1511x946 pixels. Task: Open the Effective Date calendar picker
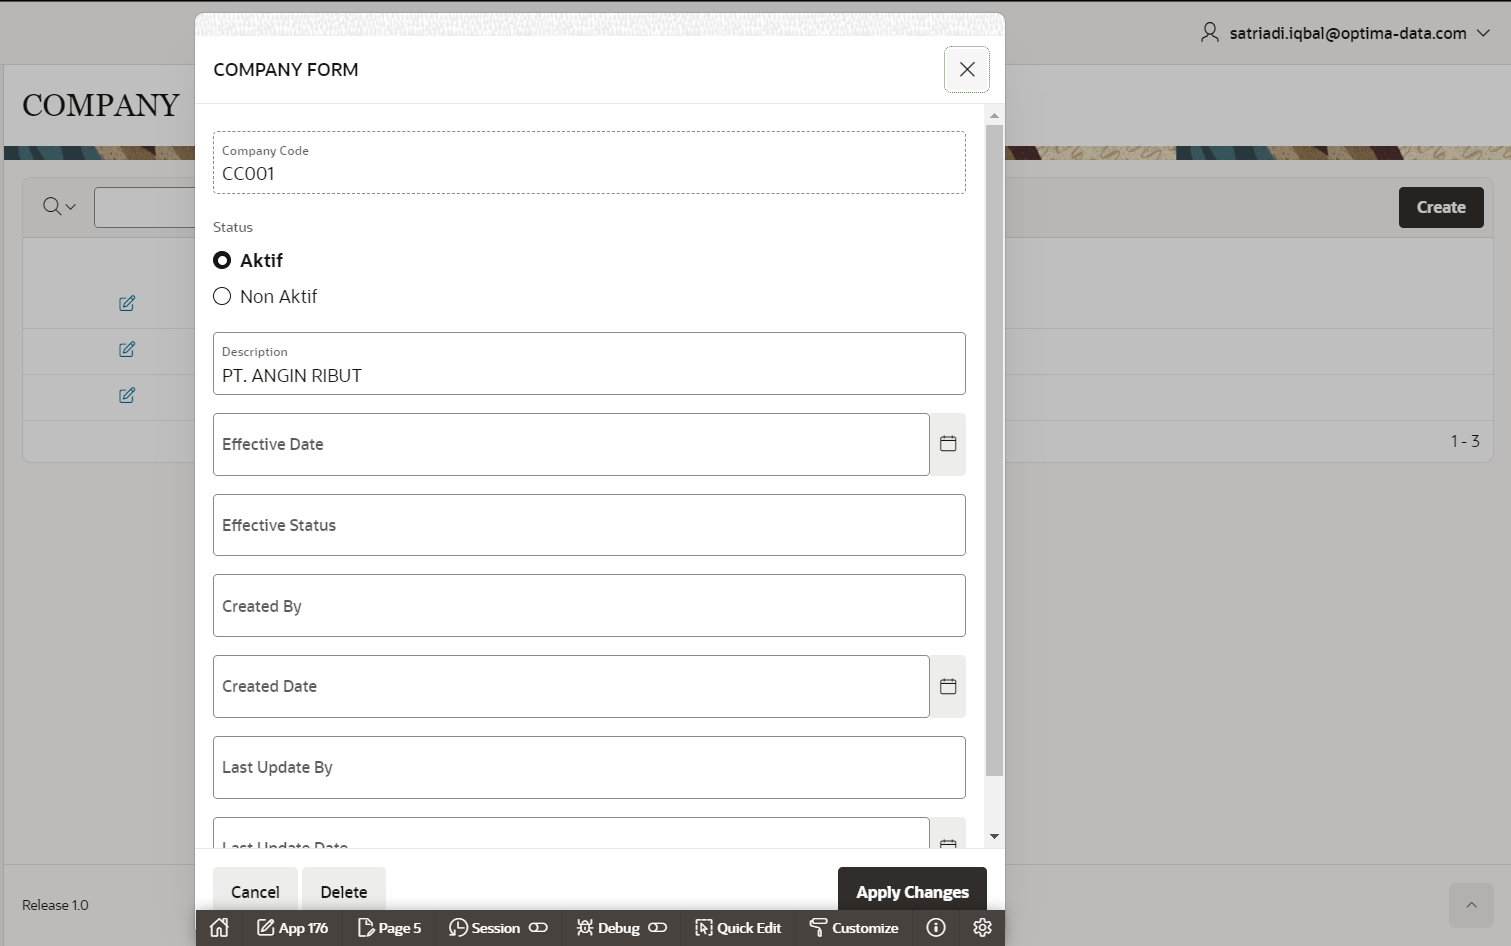tap(948, 444)
